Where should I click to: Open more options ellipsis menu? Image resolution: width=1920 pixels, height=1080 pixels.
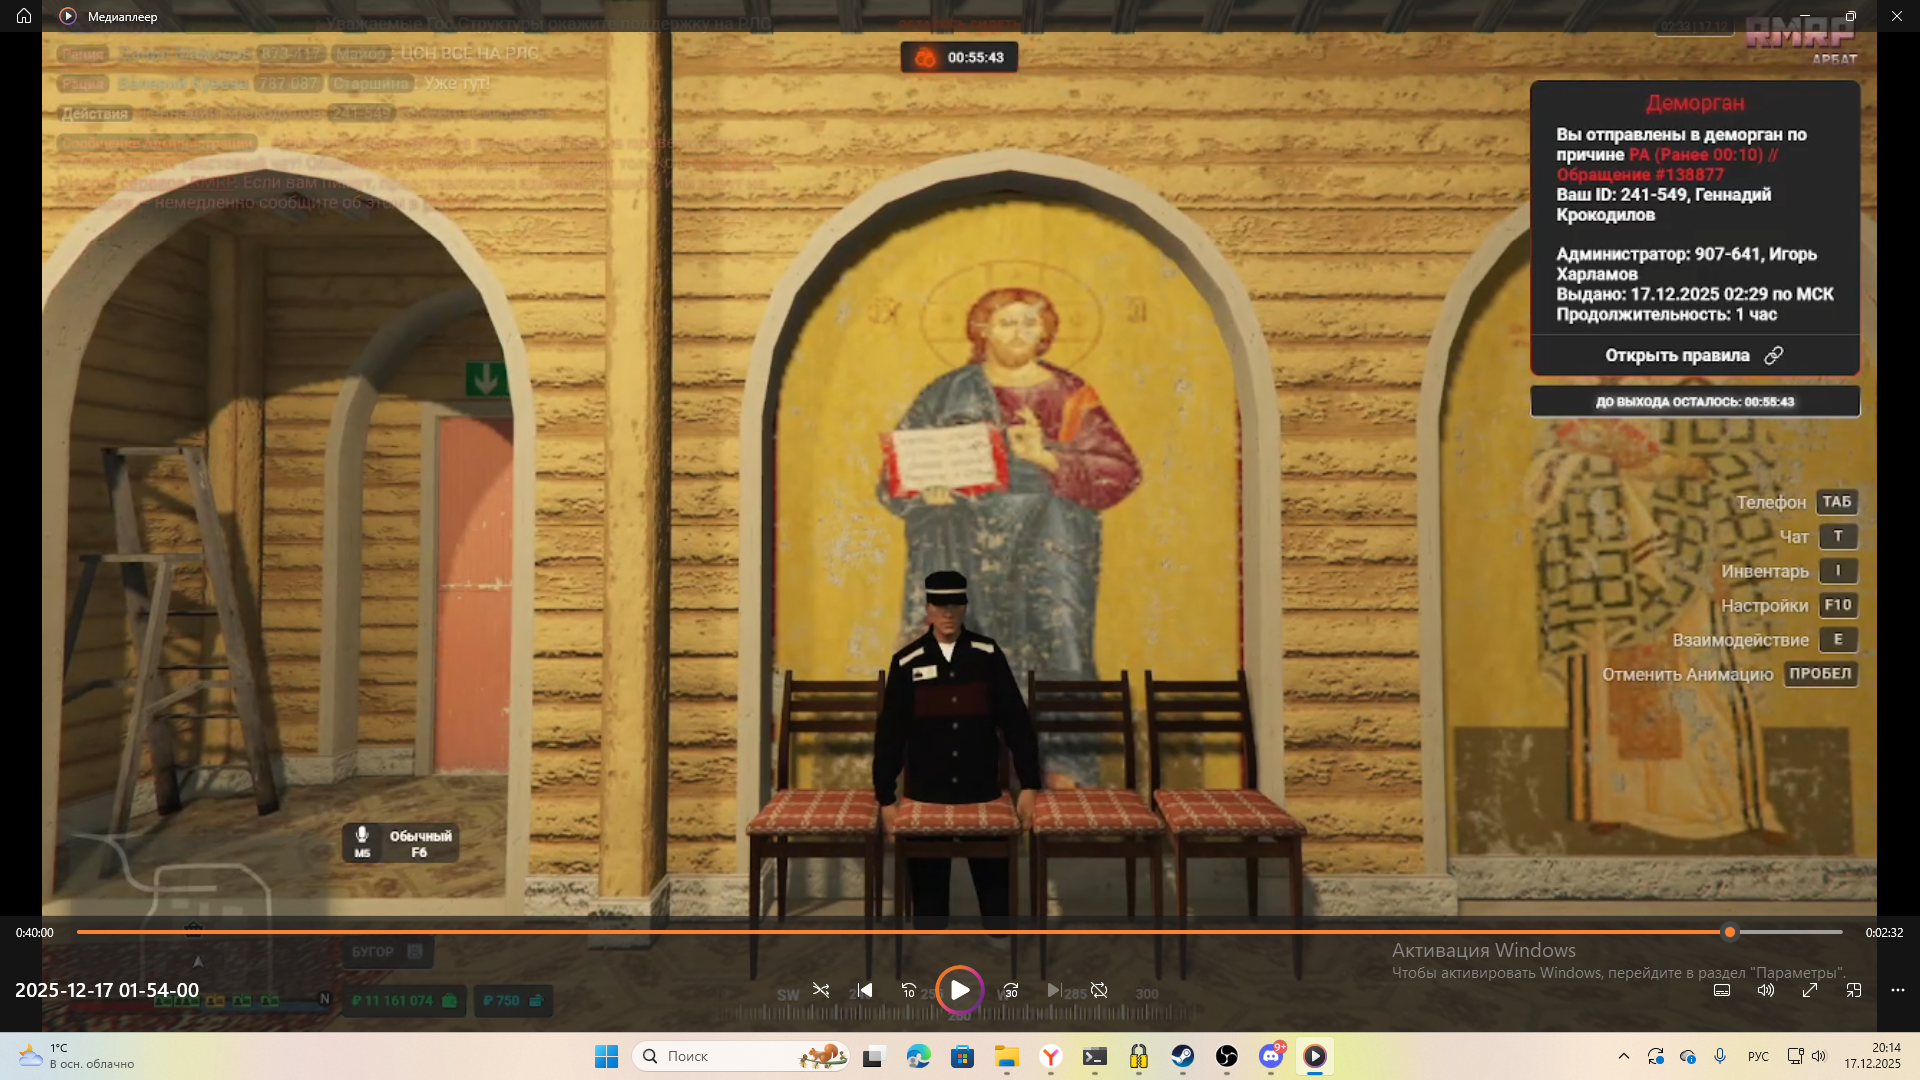tap(1898, 990)
